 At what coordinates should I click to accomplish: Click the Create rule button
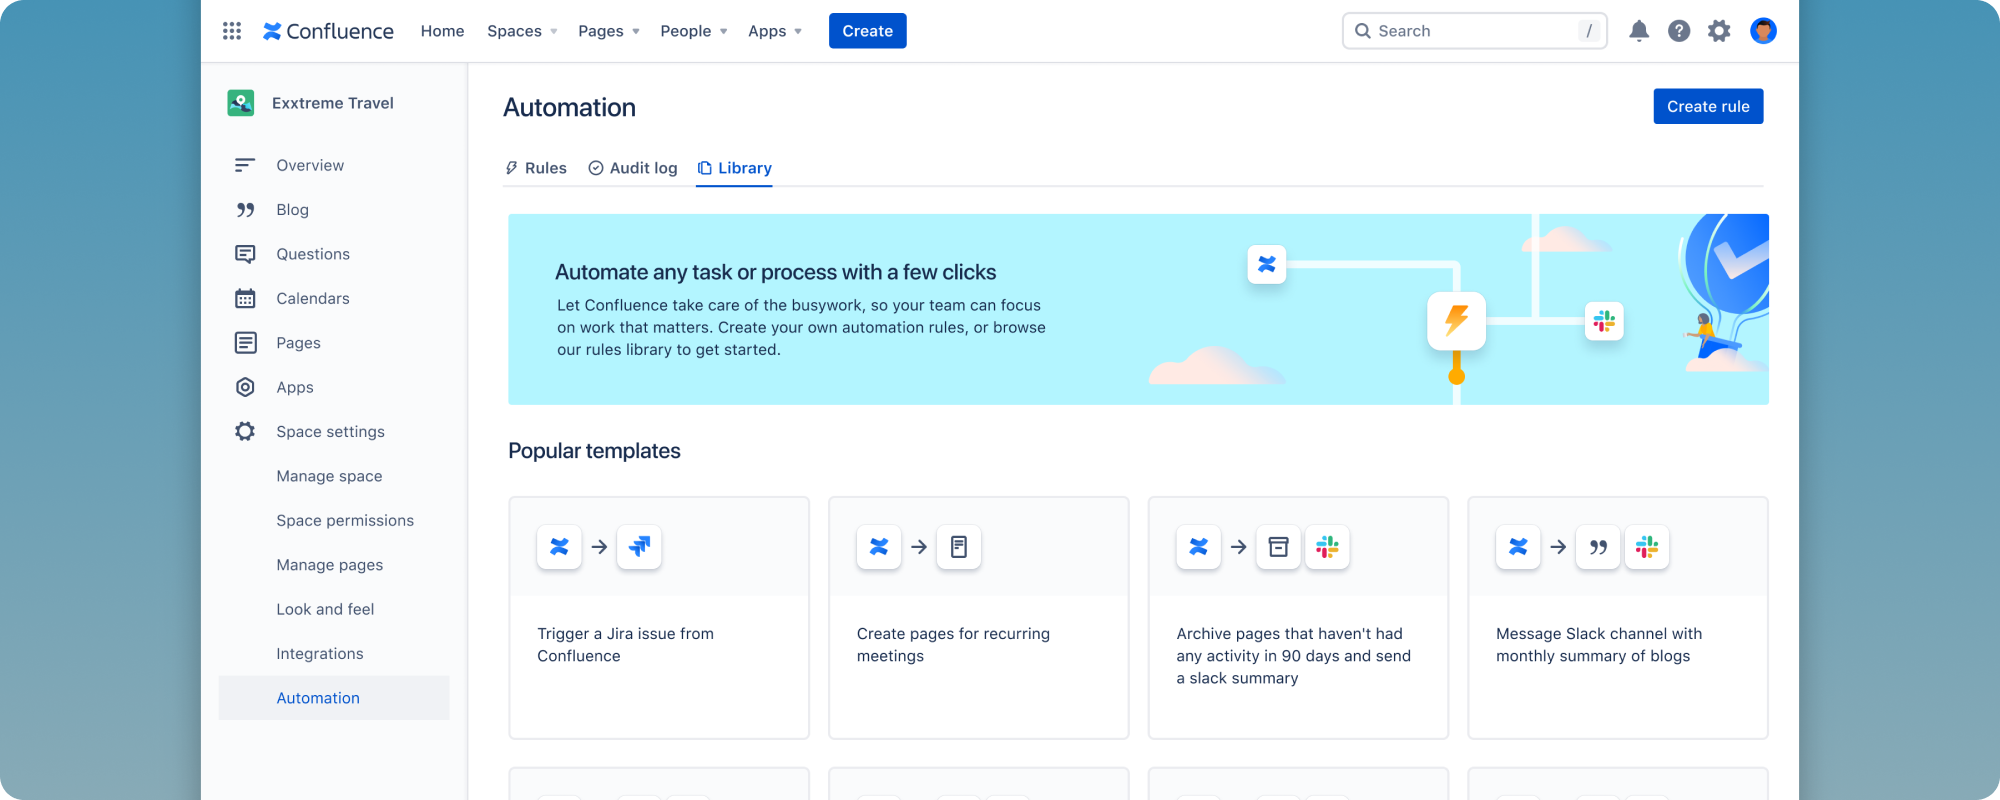pyautogui.click(x=1707, y=106)
